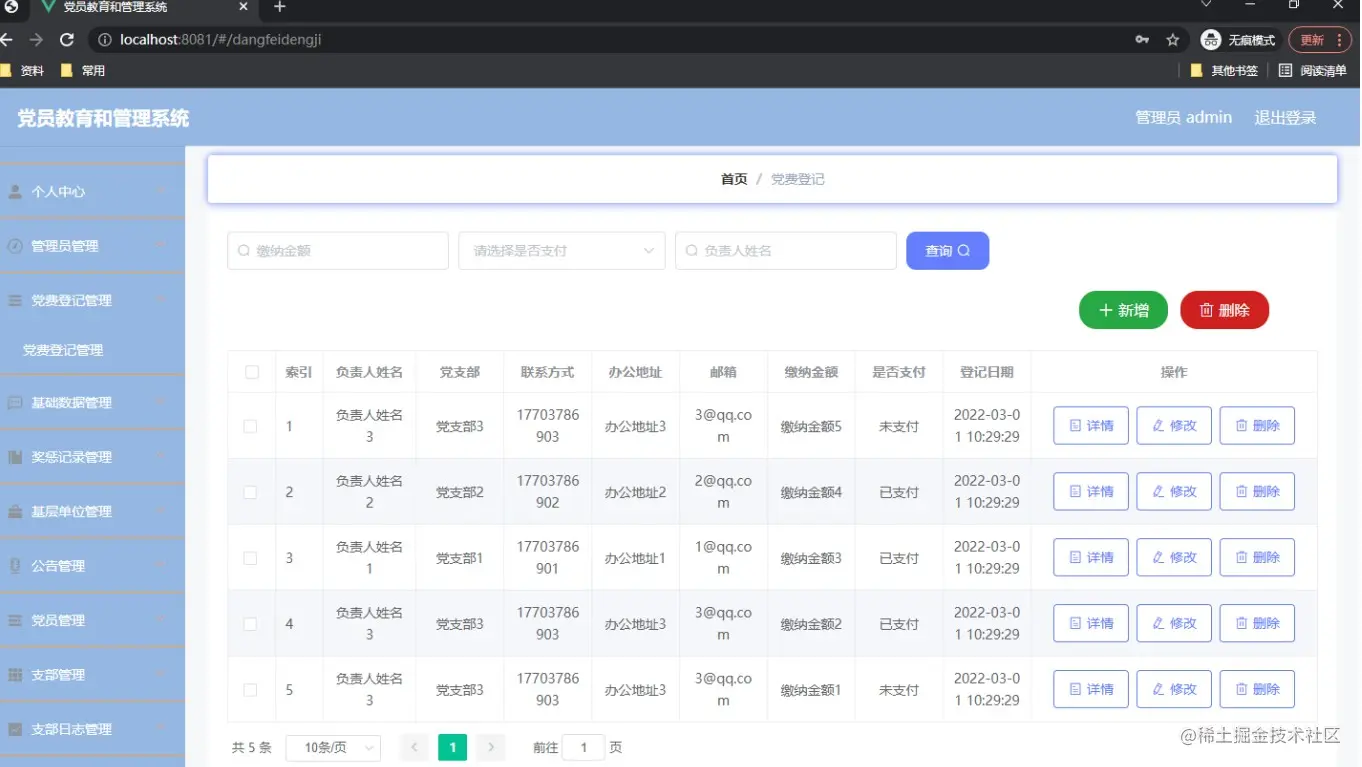Image resolution: width=1362 pixels, height=767 pixels.
Task: Bookmark page with the star icon
Action: click(1172, 40)
